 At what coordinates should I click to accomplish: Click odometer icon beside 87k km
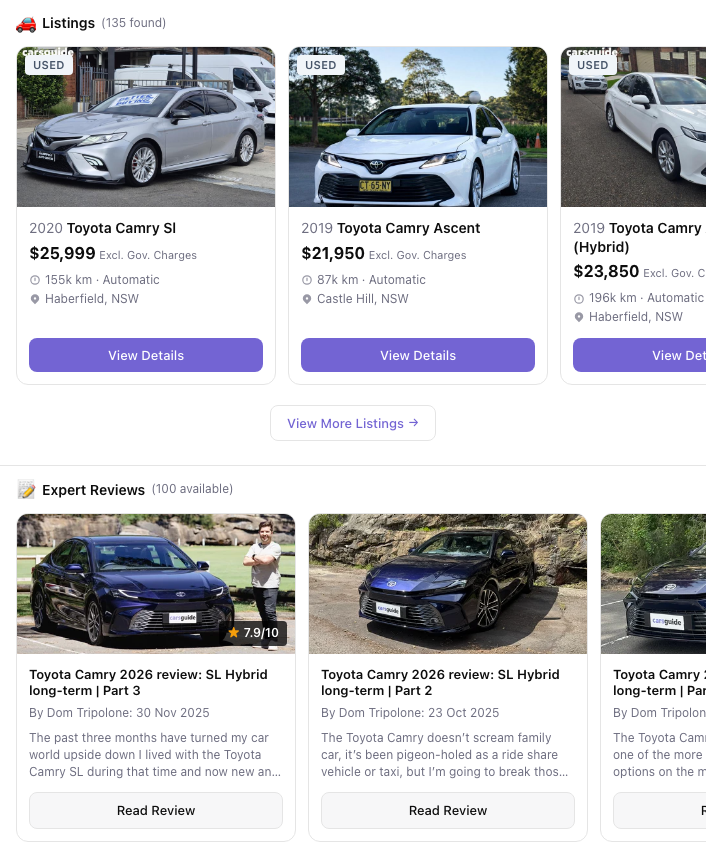click(x=307, y=280)
